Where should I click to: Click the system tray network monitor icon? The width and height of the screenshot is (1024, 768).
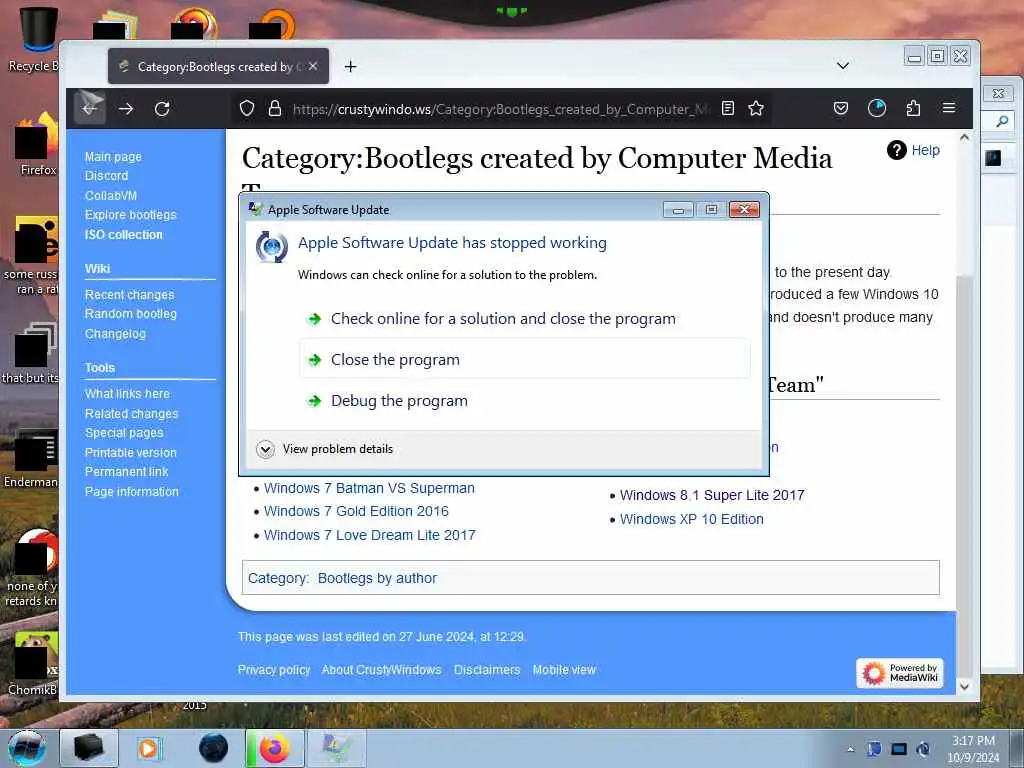(899, 749)
